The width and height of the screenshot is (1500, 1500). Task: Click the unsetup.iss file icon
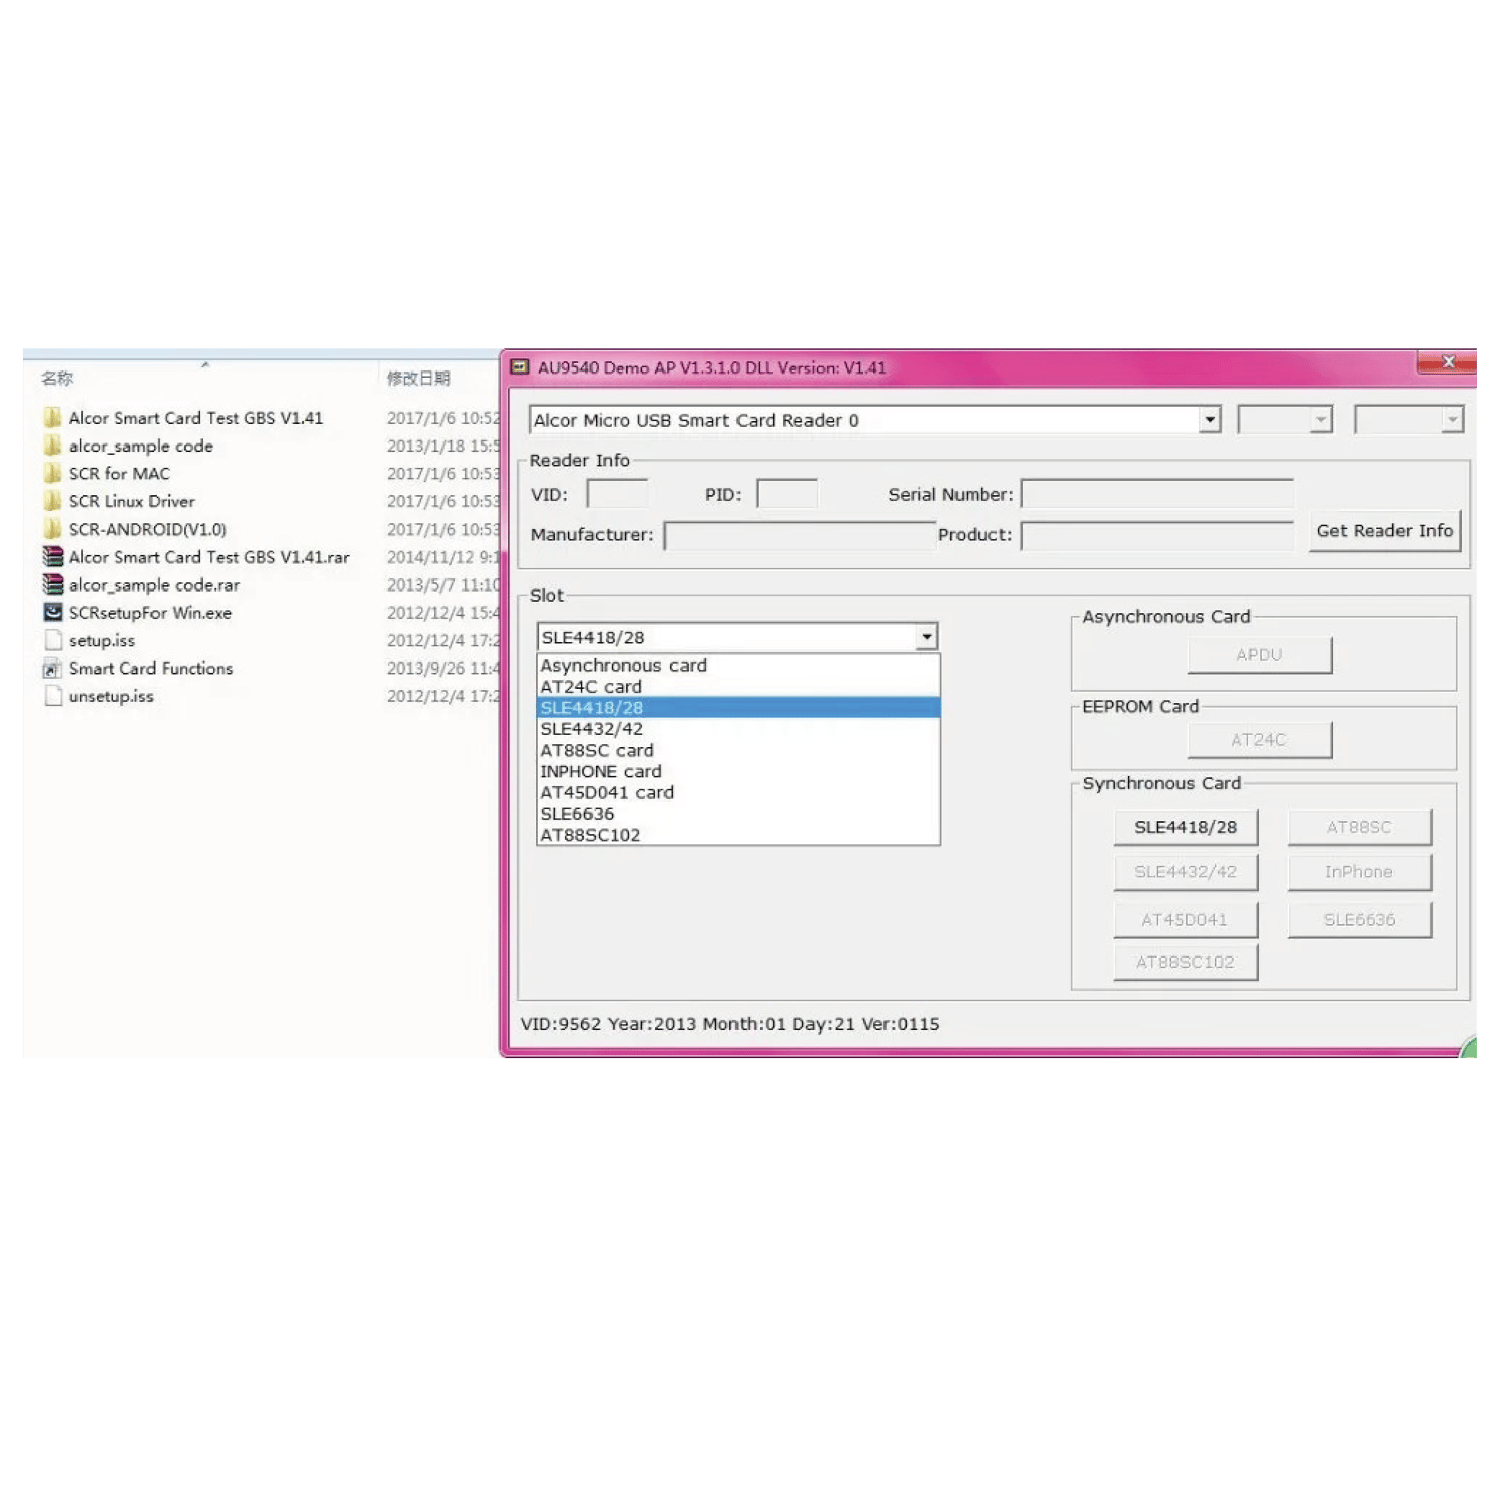pos(53,696)
